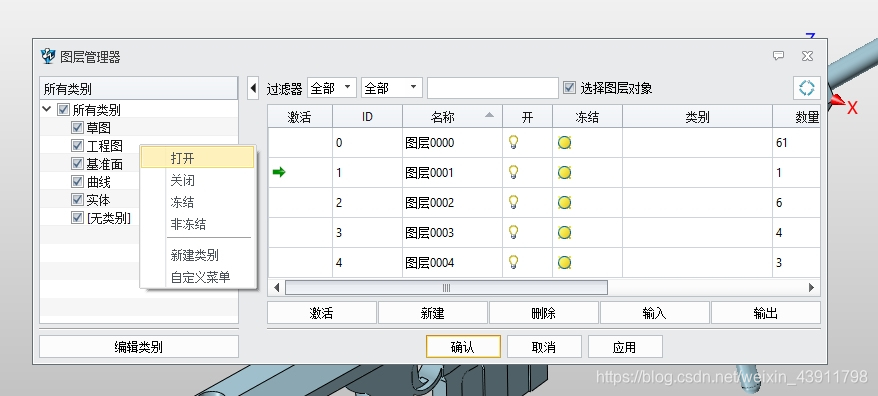Click the freeze circle icon for 图层0003
This screenshot has width=878, height=396.
(564, 232)
